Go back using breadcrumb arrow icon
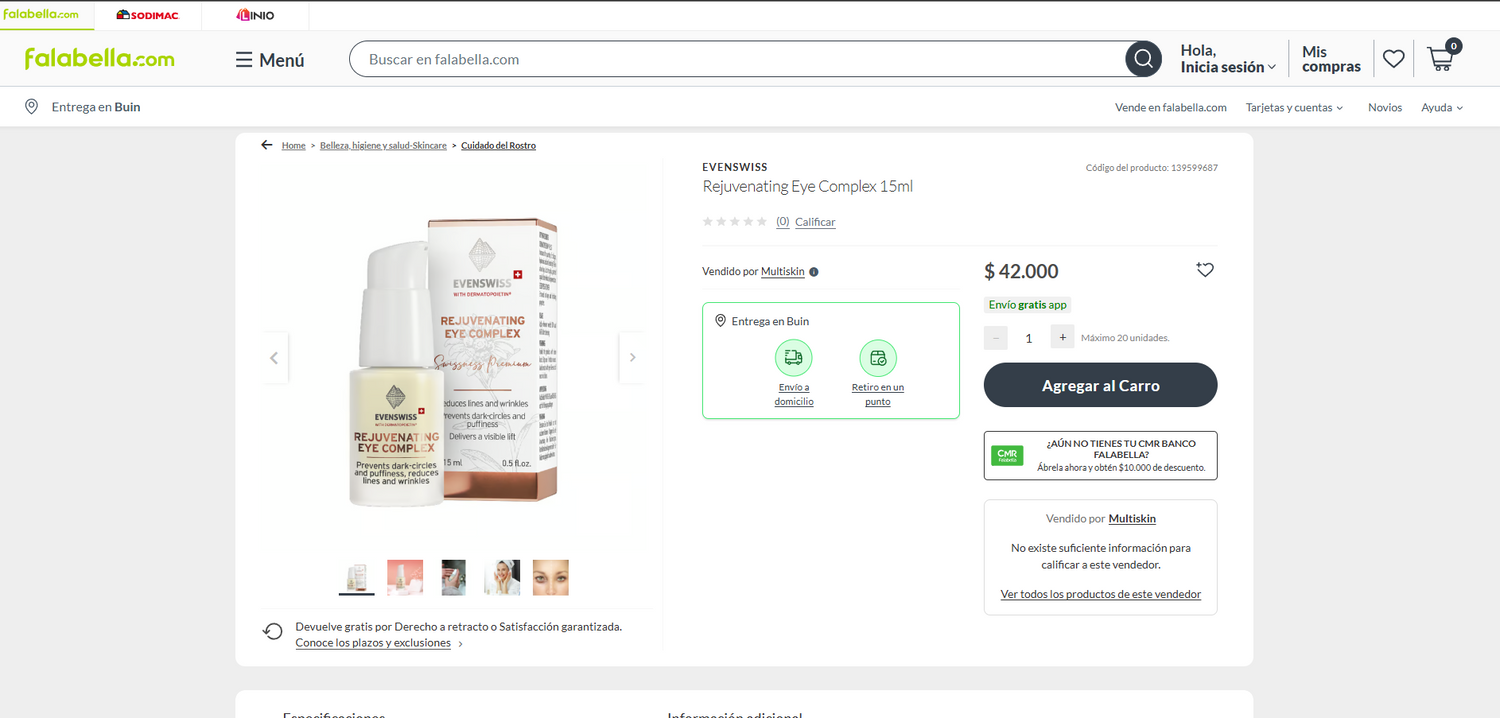This screenshot has height=718, width=1500. click(x=267, y=145)
